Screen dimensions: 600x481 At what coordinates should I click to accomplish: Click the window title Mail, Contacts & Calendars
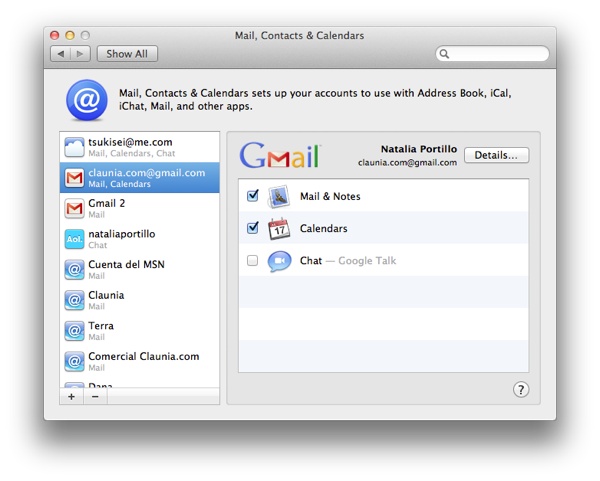300,36
